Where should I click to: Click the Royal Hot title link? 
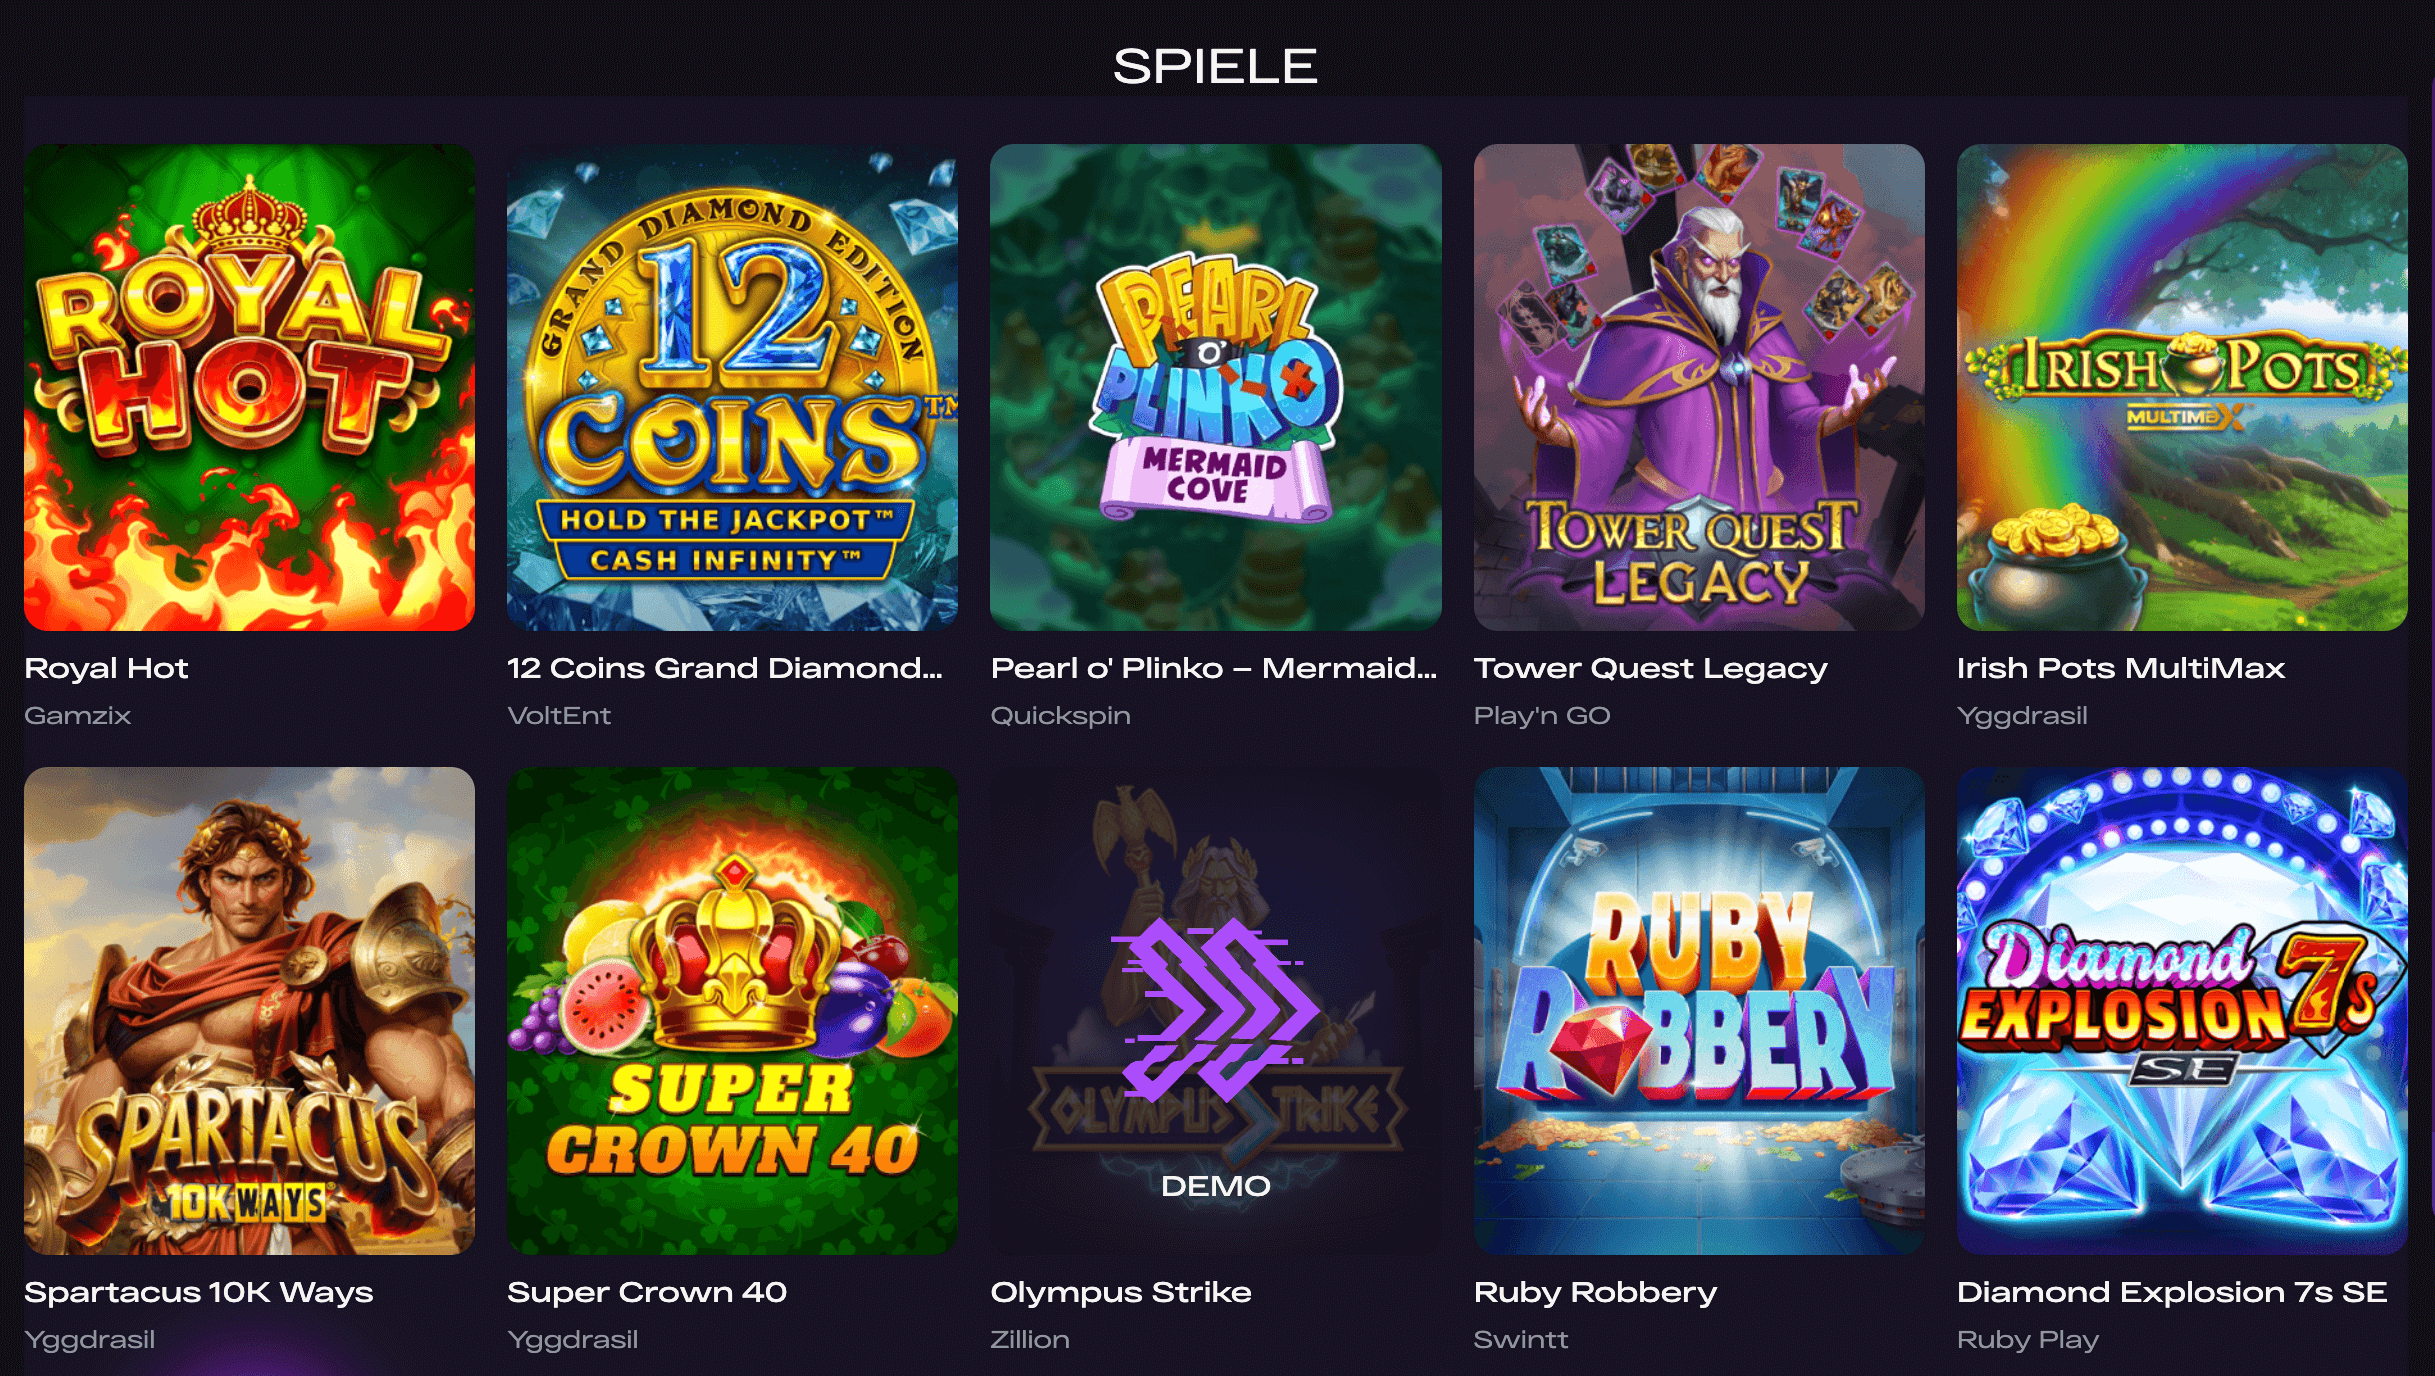[106, 668]
